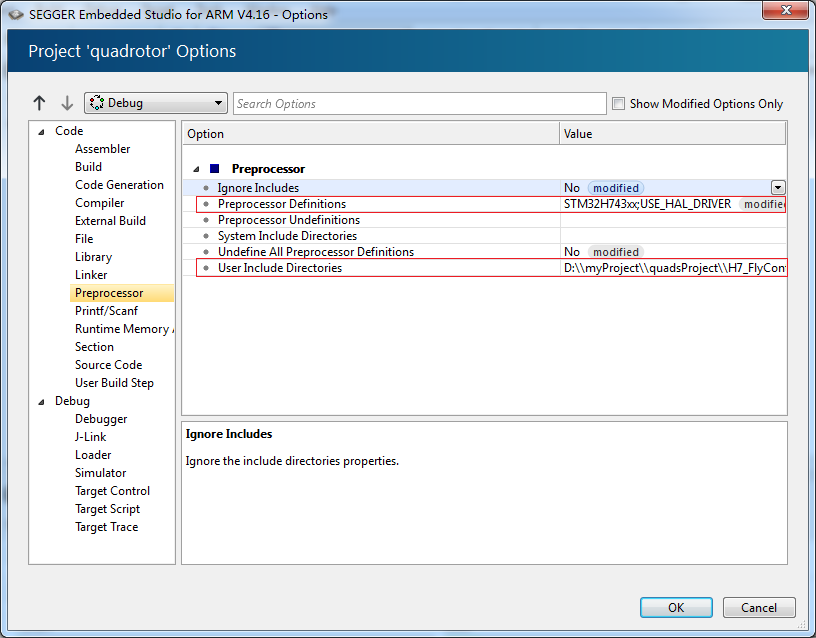816x638 pixels.
Task: Select the Compiler category
Action: point(99,203)
